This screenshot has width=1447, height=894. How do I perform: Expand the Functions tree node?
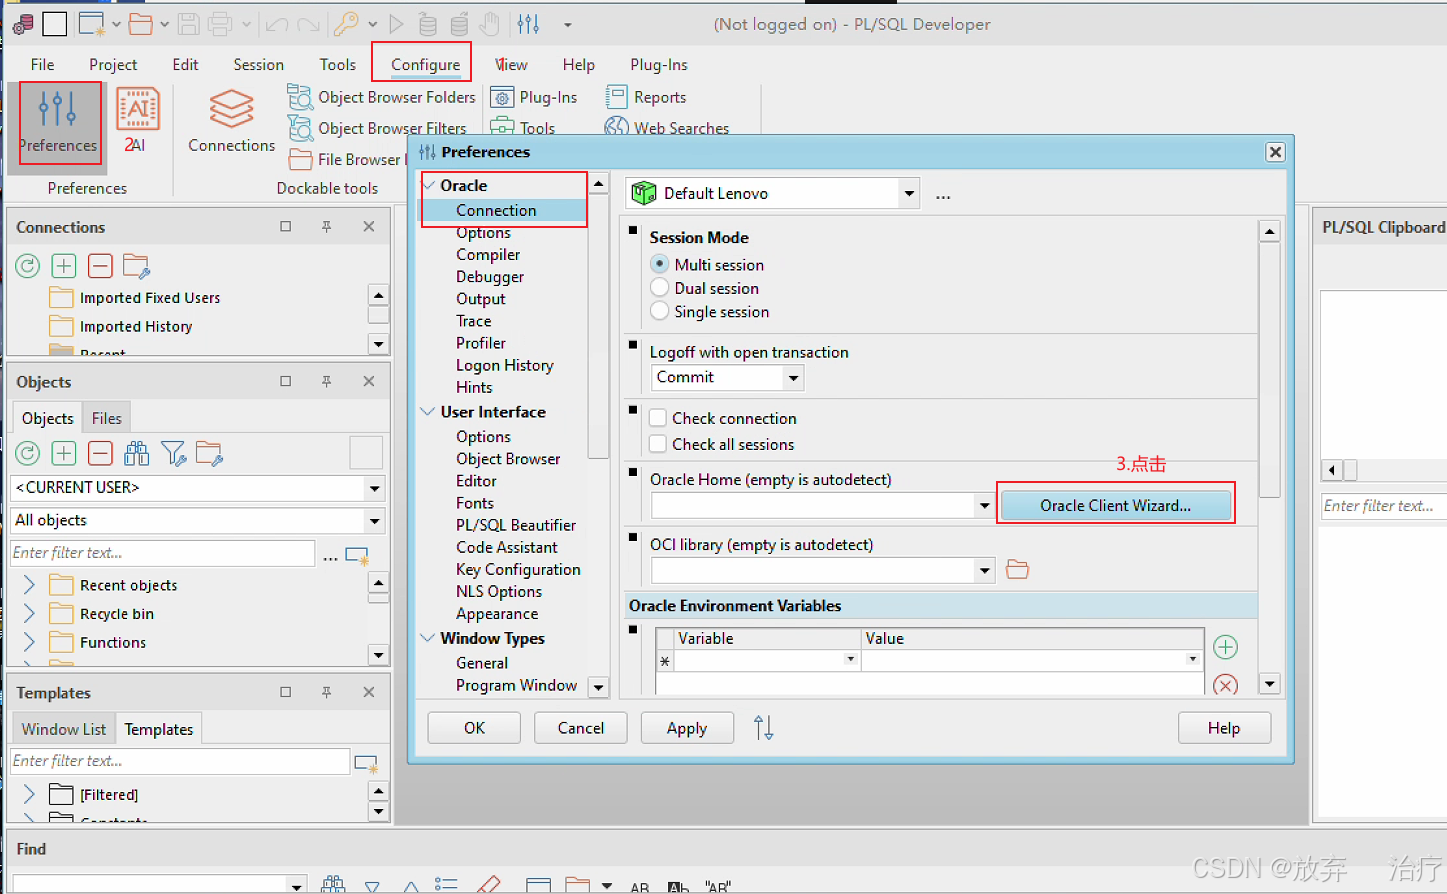pyautogui.click(x=28, y=642)
